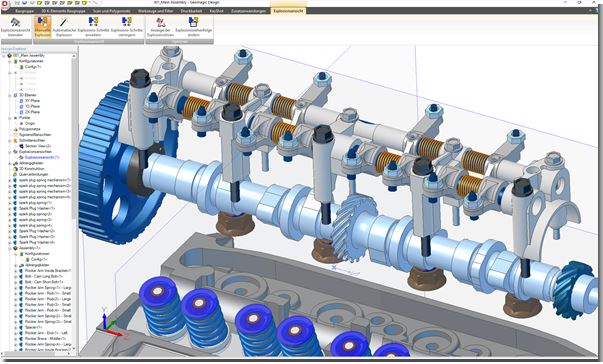Select the Explosionsansicht ribbon tab
The width and height of the screenshot is (603, 364).
coord(288,11)
